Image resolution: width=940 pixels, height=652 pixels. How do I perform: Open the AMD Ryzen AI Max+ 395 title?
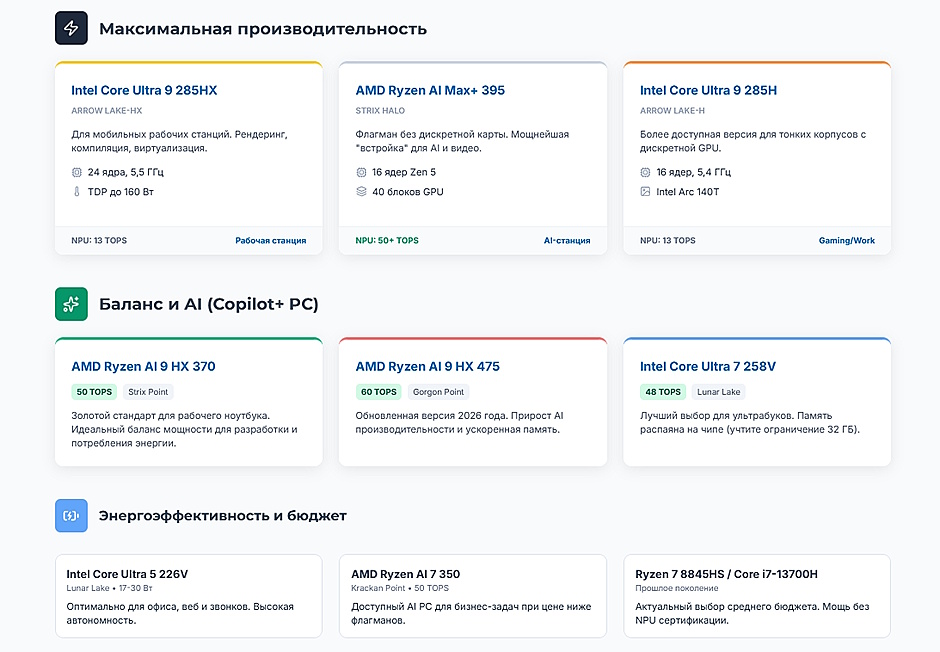(x=430, y=90)
